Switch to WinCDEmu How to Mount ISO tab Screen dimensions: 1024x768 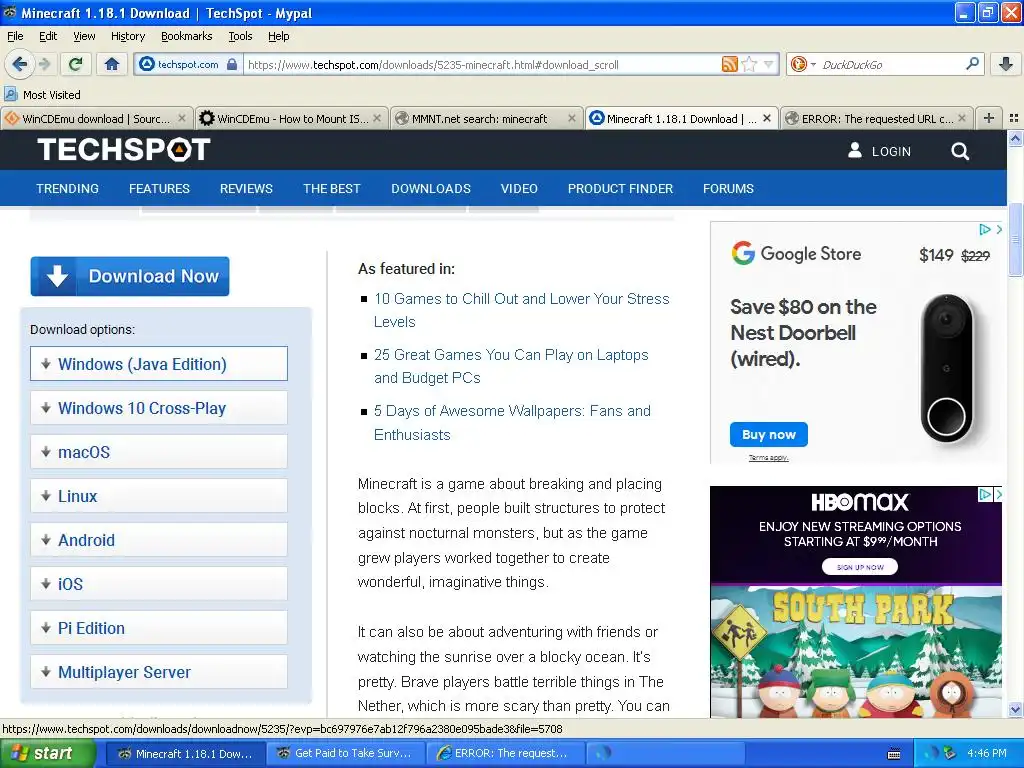click(x=291, y=118)
